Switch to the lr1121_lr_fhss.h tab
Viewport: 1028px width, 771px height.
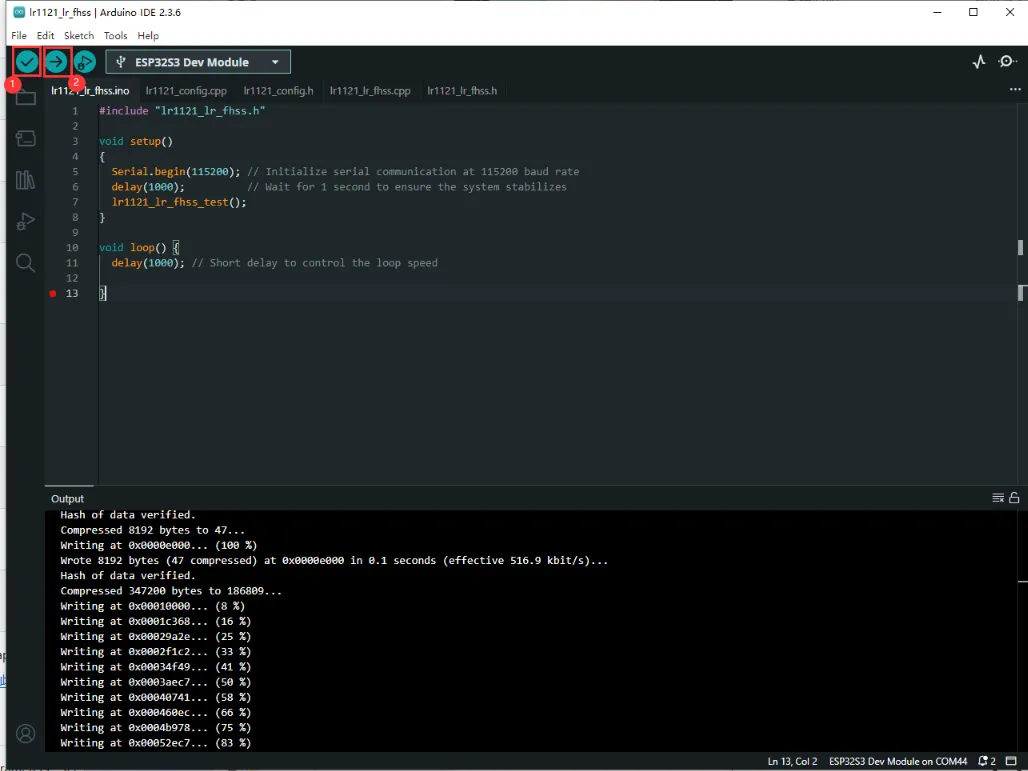462,90
